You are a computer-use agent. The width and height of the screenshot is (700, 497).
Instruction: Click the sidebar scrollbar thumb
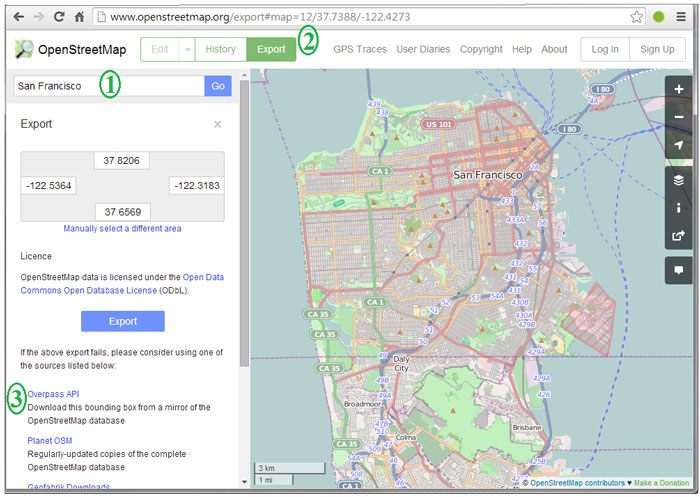click(244, 223)
